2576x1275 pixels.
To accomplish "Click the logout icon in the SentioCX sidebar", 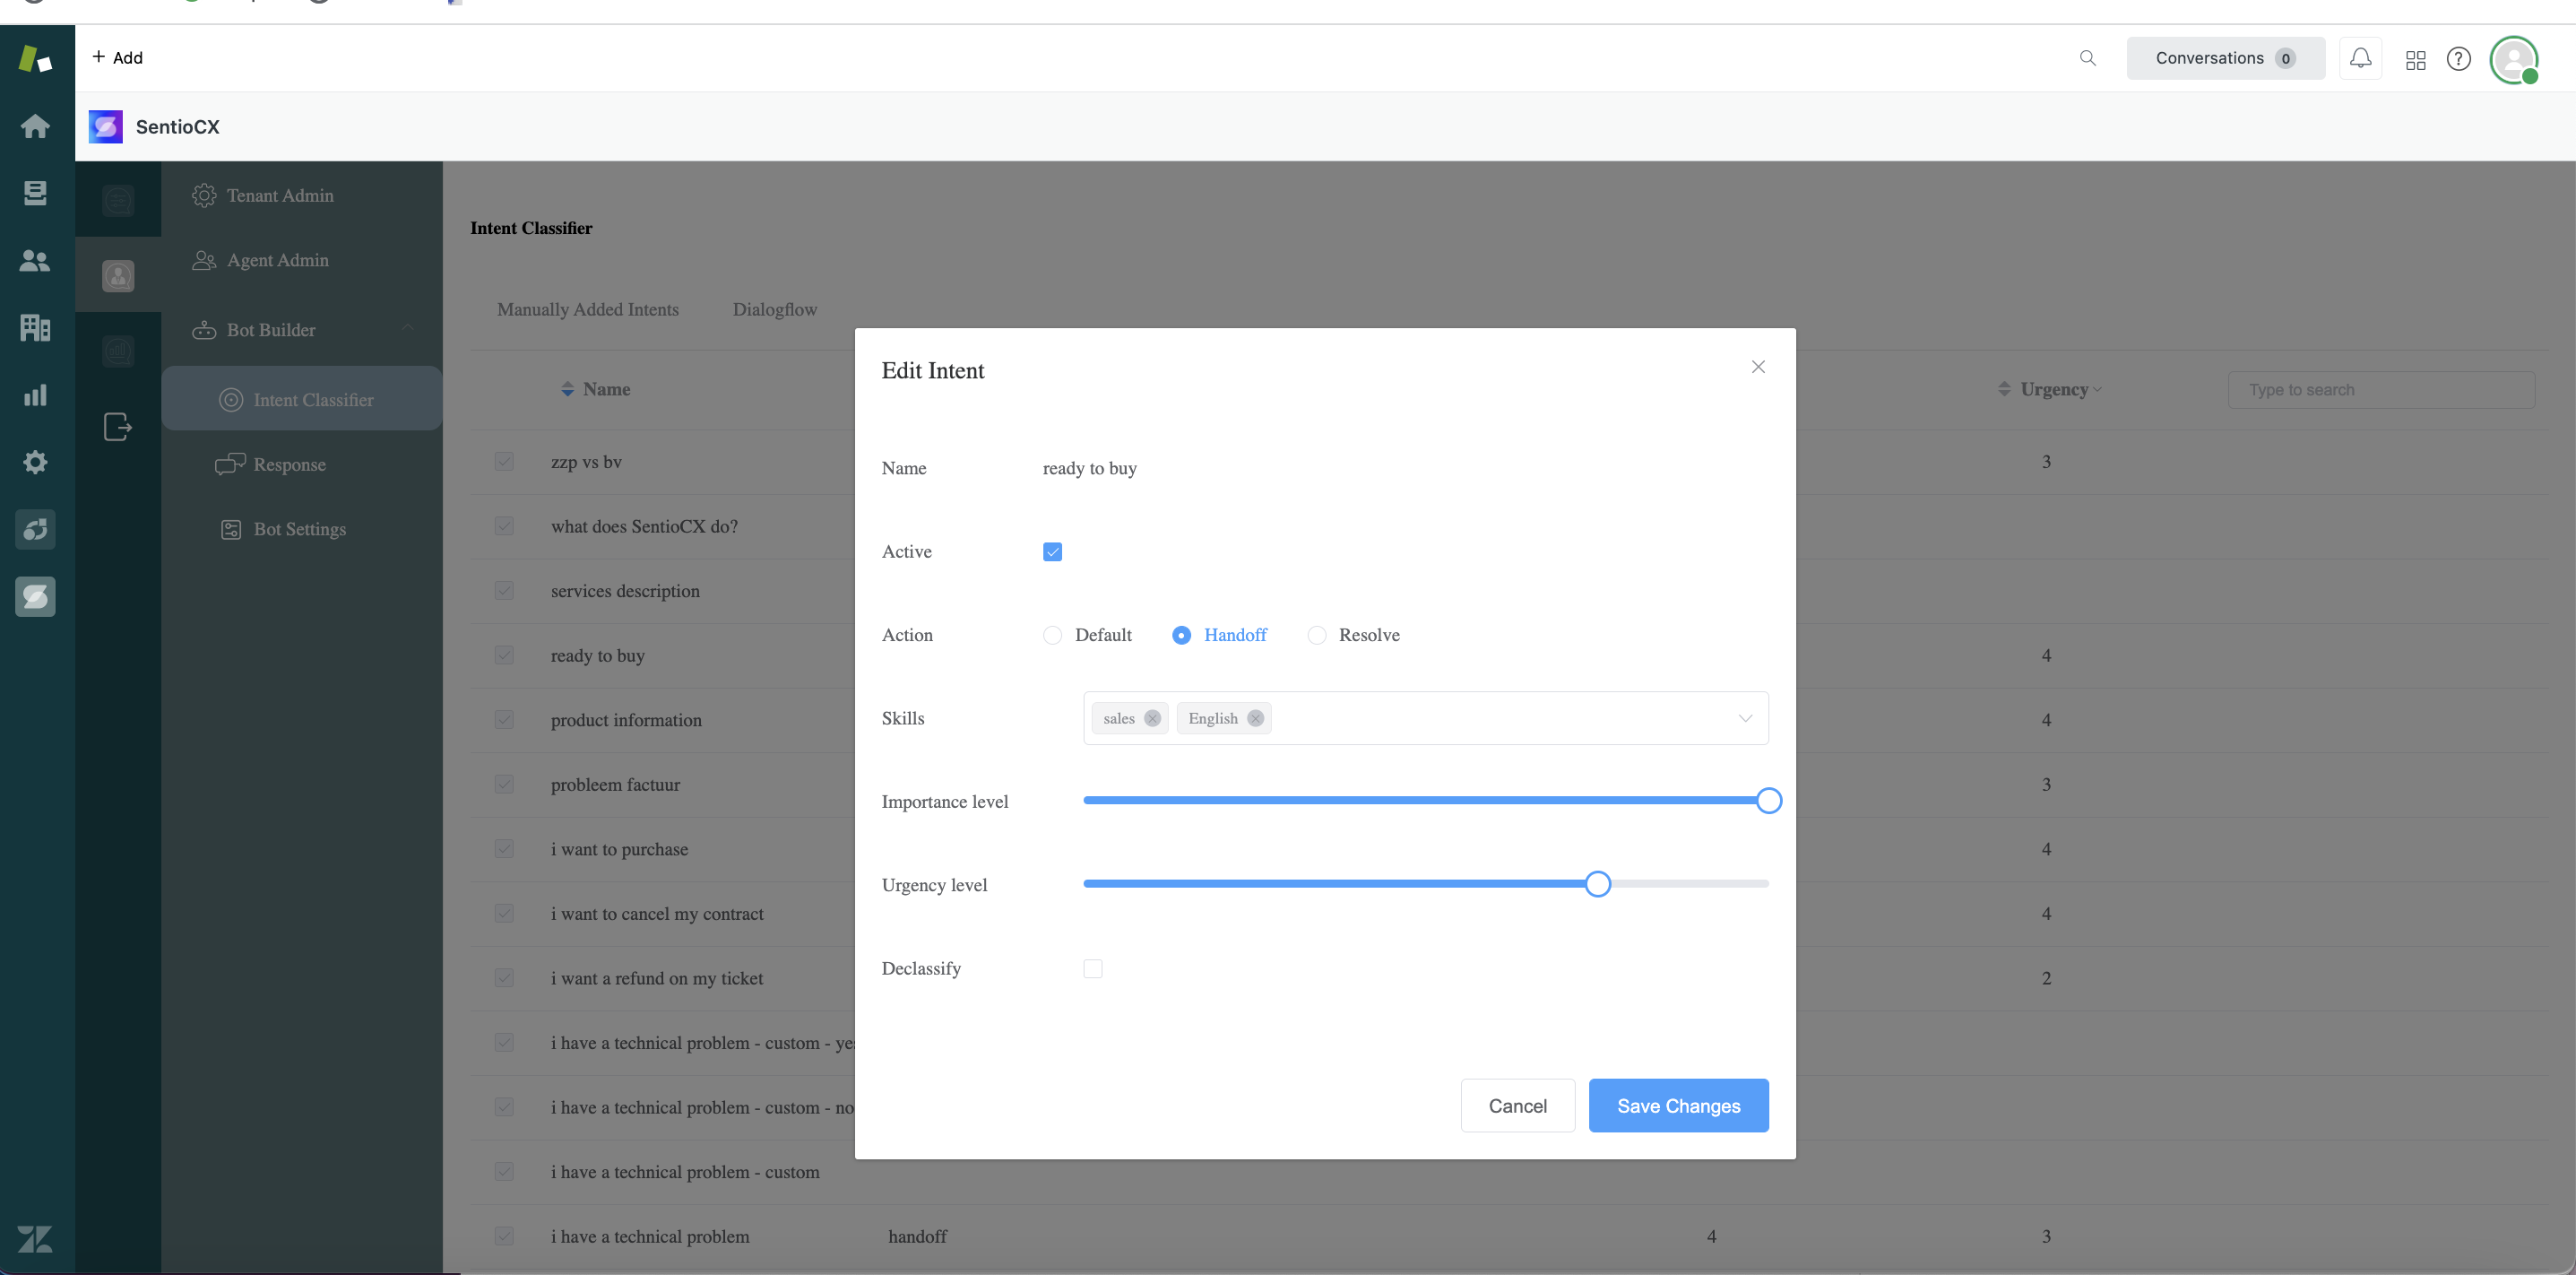I will tap(118, 427).
